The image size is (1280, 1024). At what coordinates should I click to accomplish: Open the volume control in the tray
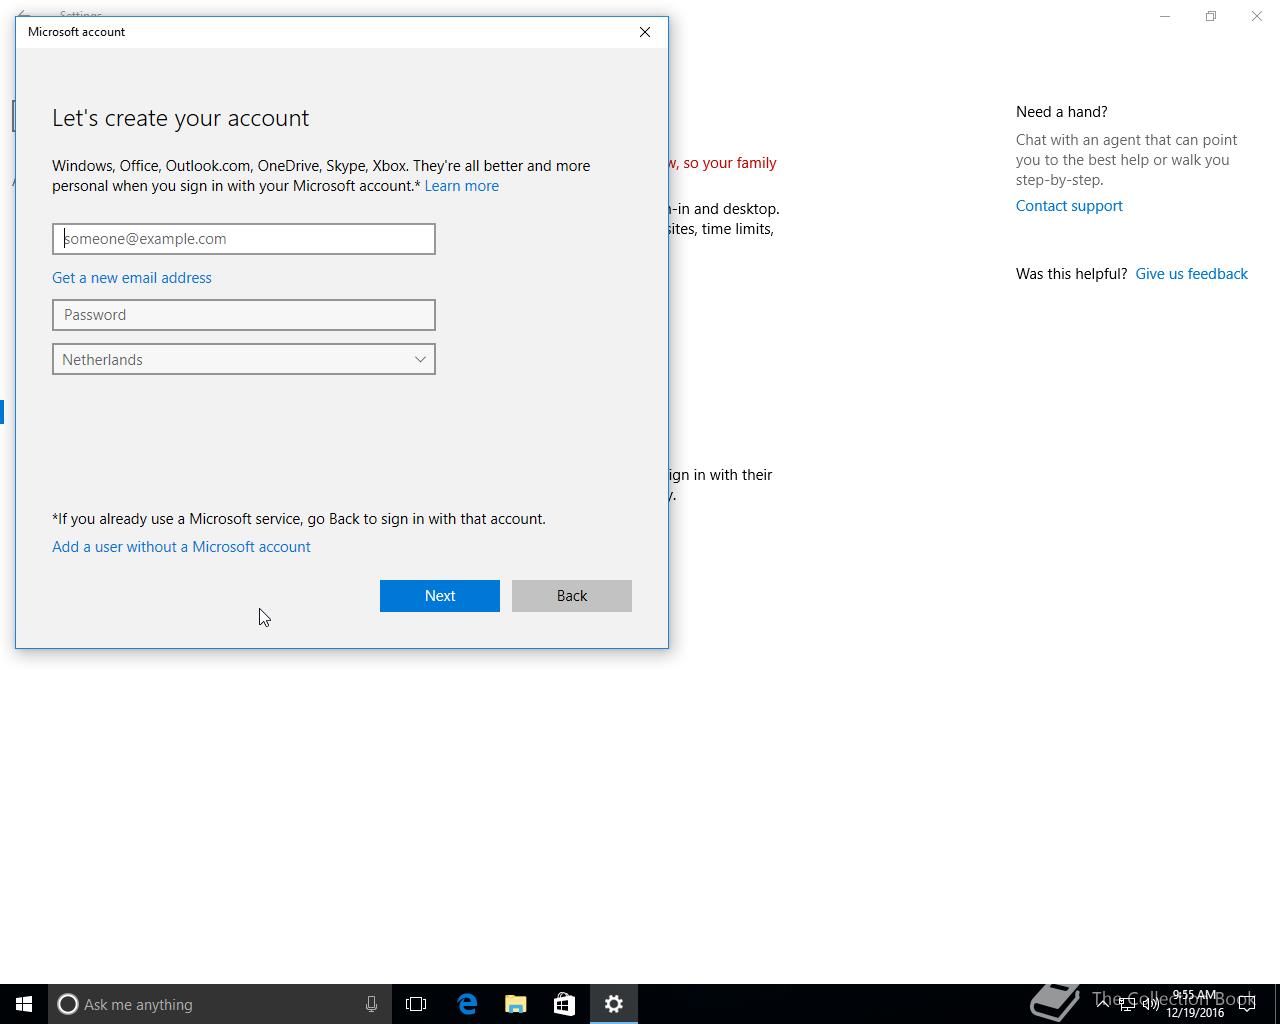(x=1151, y=1005)
